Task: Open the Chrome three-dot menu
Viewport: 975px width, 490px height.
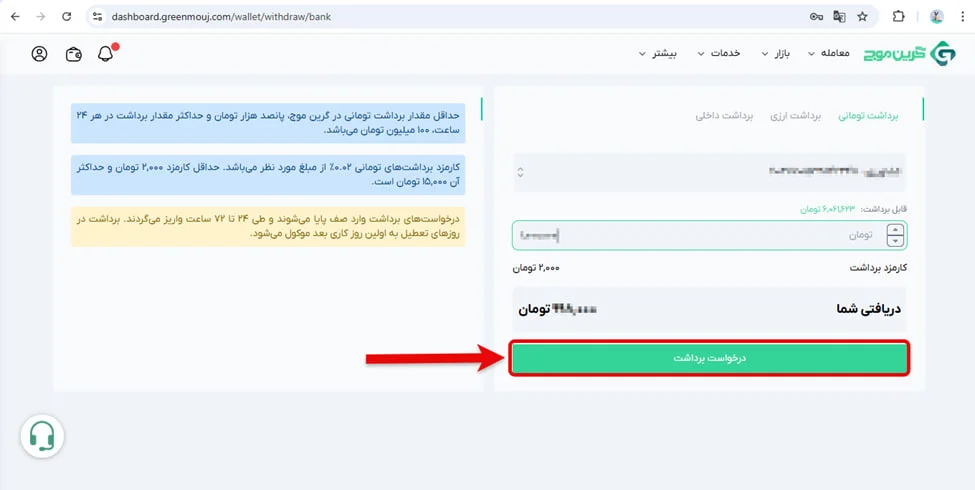Action: (963, 17)
